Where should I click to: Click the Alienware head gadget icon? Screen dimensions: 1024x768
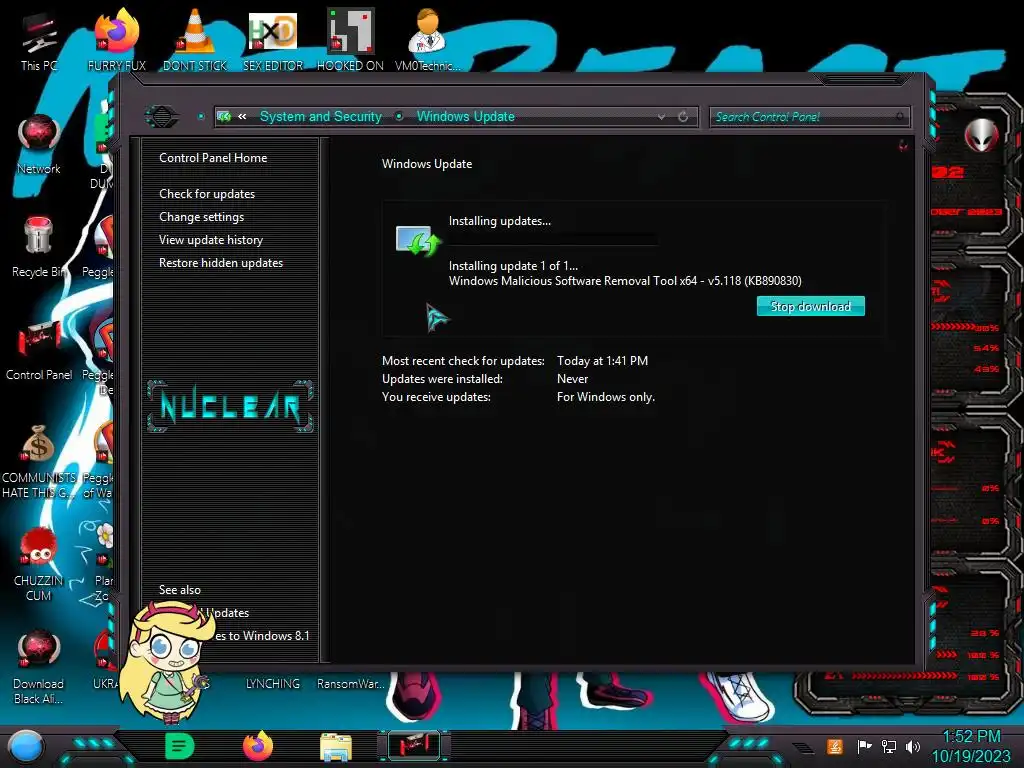tap(982, 135)
